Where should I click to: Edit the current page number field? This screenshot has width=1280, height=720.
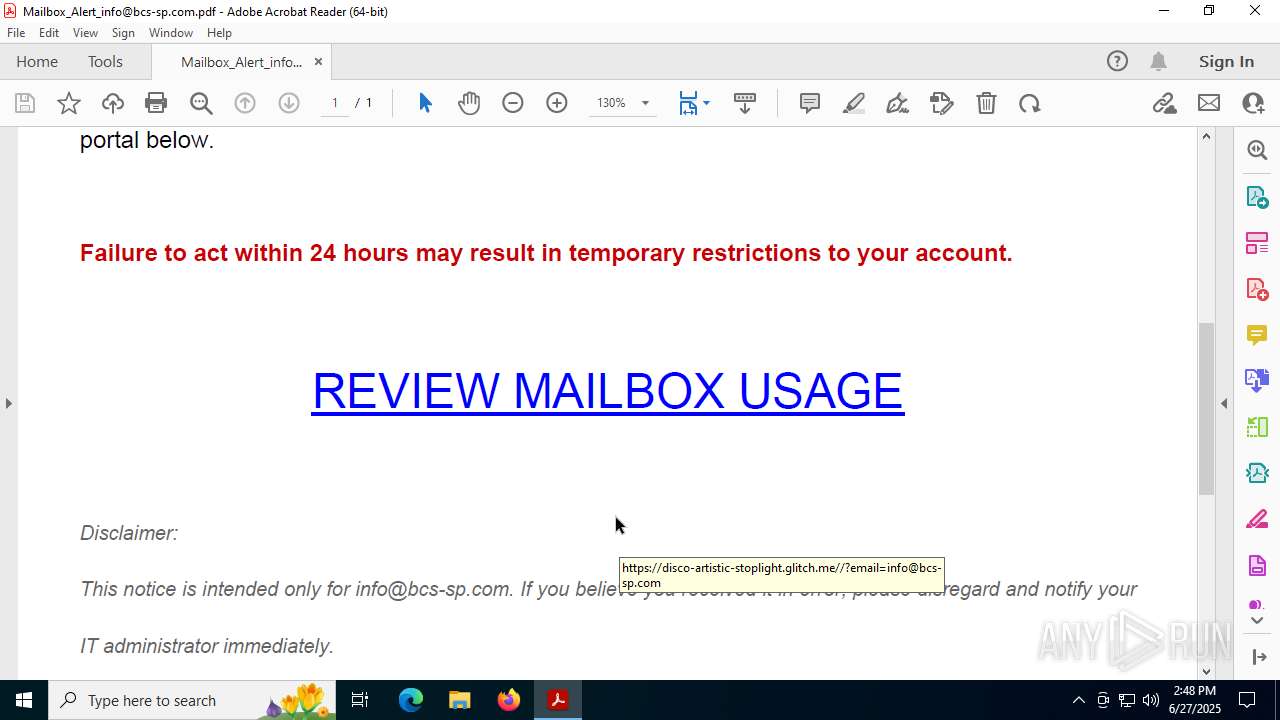click(335, 103)
